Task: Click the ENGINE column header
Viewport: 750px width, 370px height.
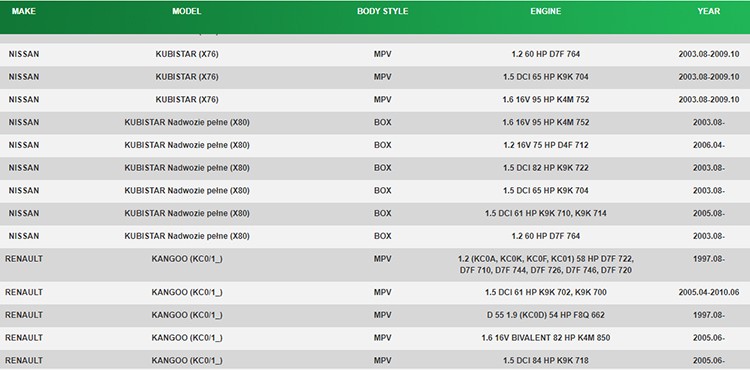Action: point(545,11)
